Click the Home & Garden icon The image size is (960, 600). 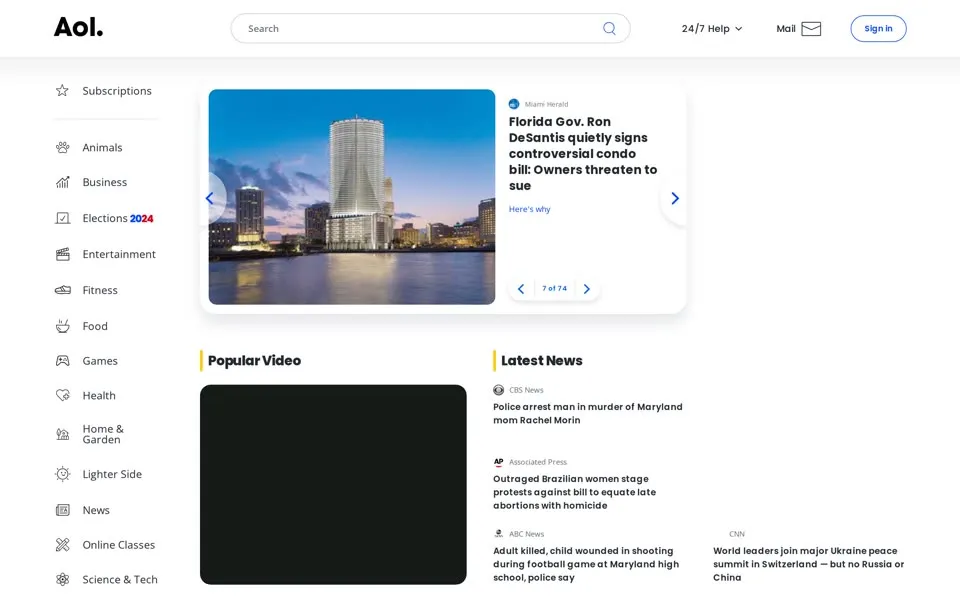click(62, 434)
